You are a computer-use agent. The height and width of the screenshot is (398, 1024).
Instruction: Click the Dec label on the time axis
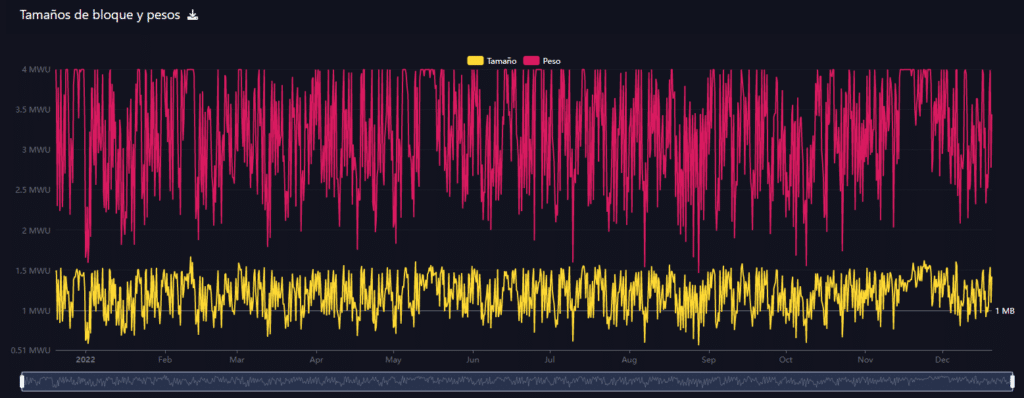click(x=942, y=359)
